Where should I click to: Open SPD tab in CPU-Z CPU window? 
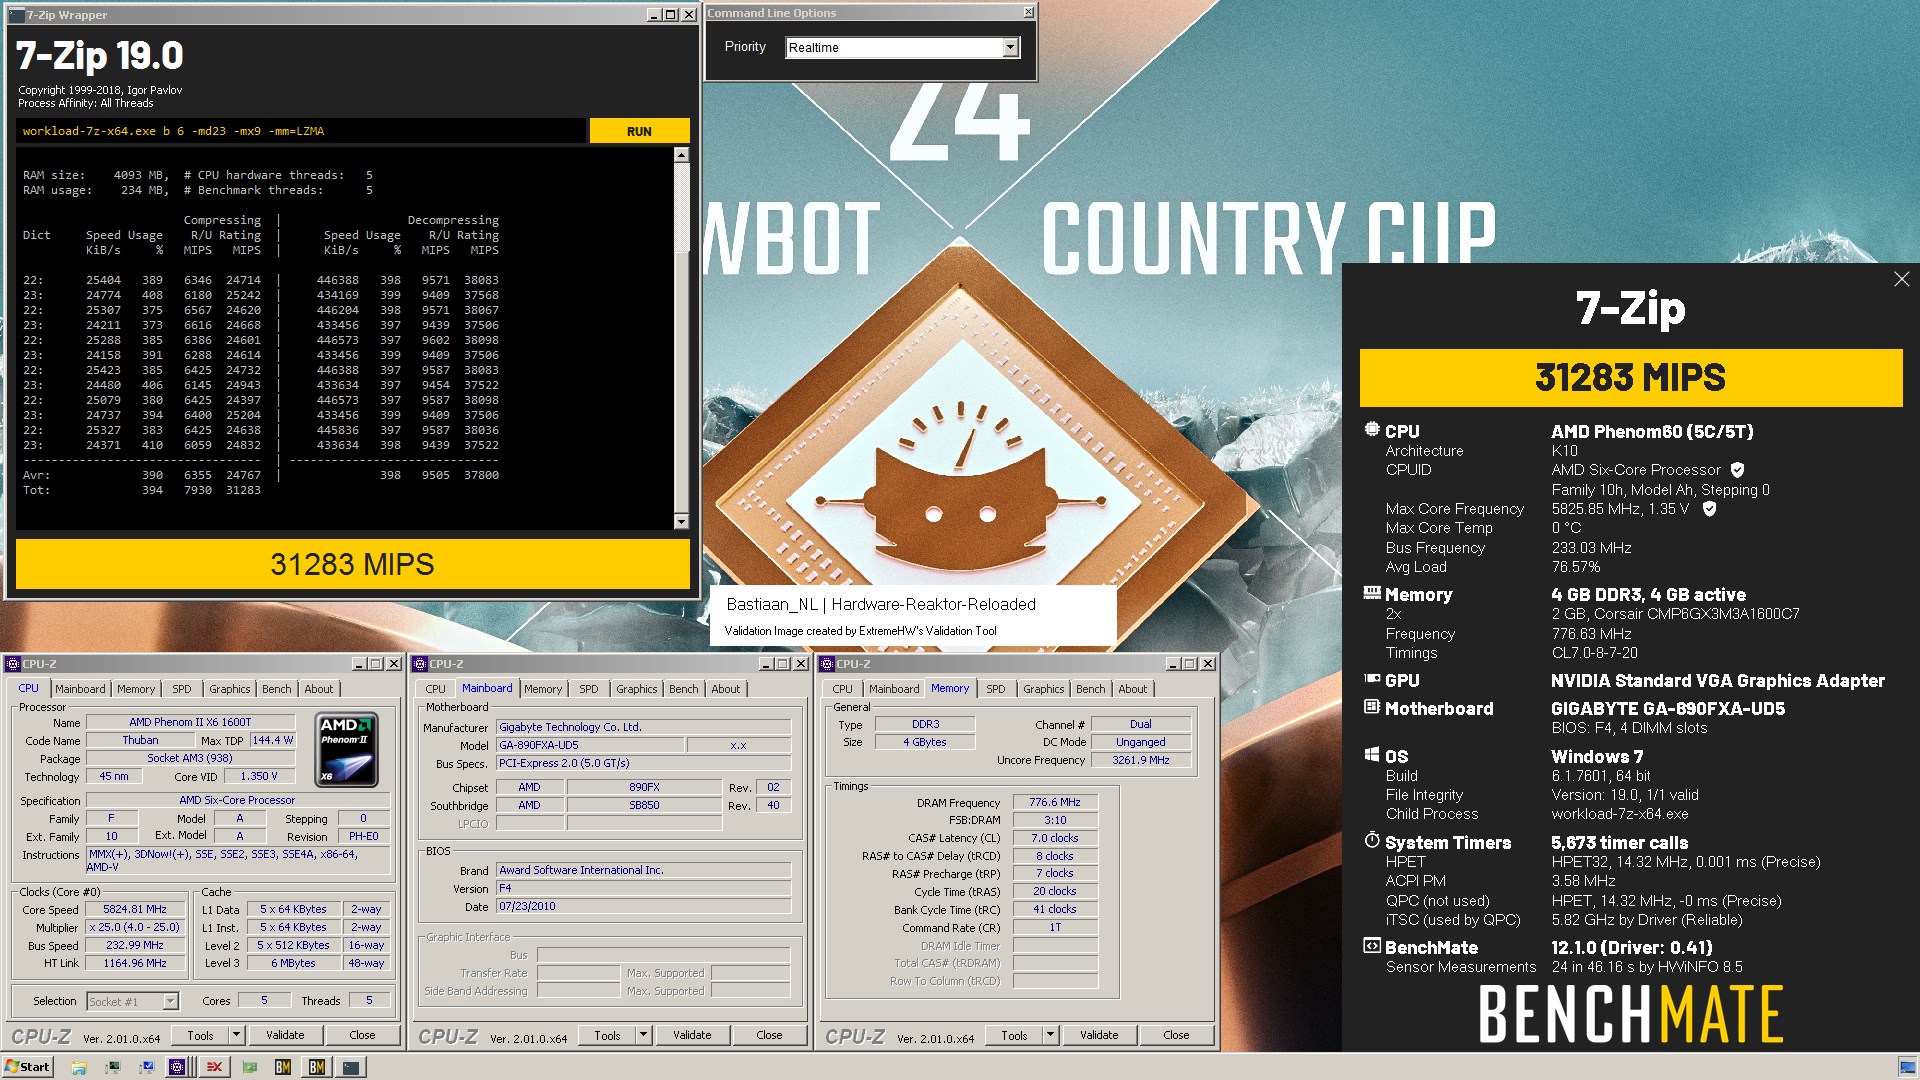coord(181,689)
